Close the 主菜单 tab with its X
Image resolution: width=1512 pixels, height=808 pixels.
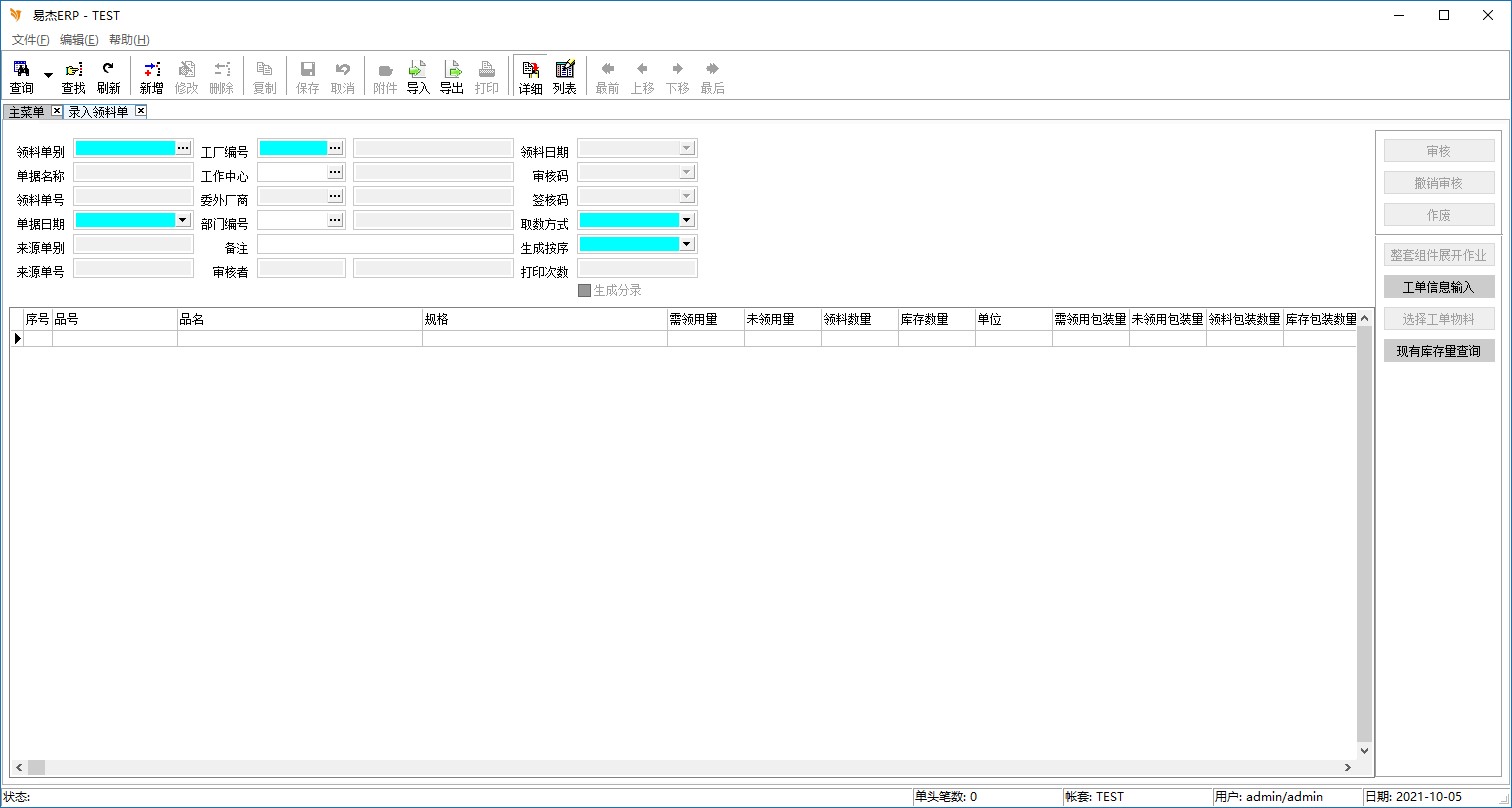pos(56,111)
